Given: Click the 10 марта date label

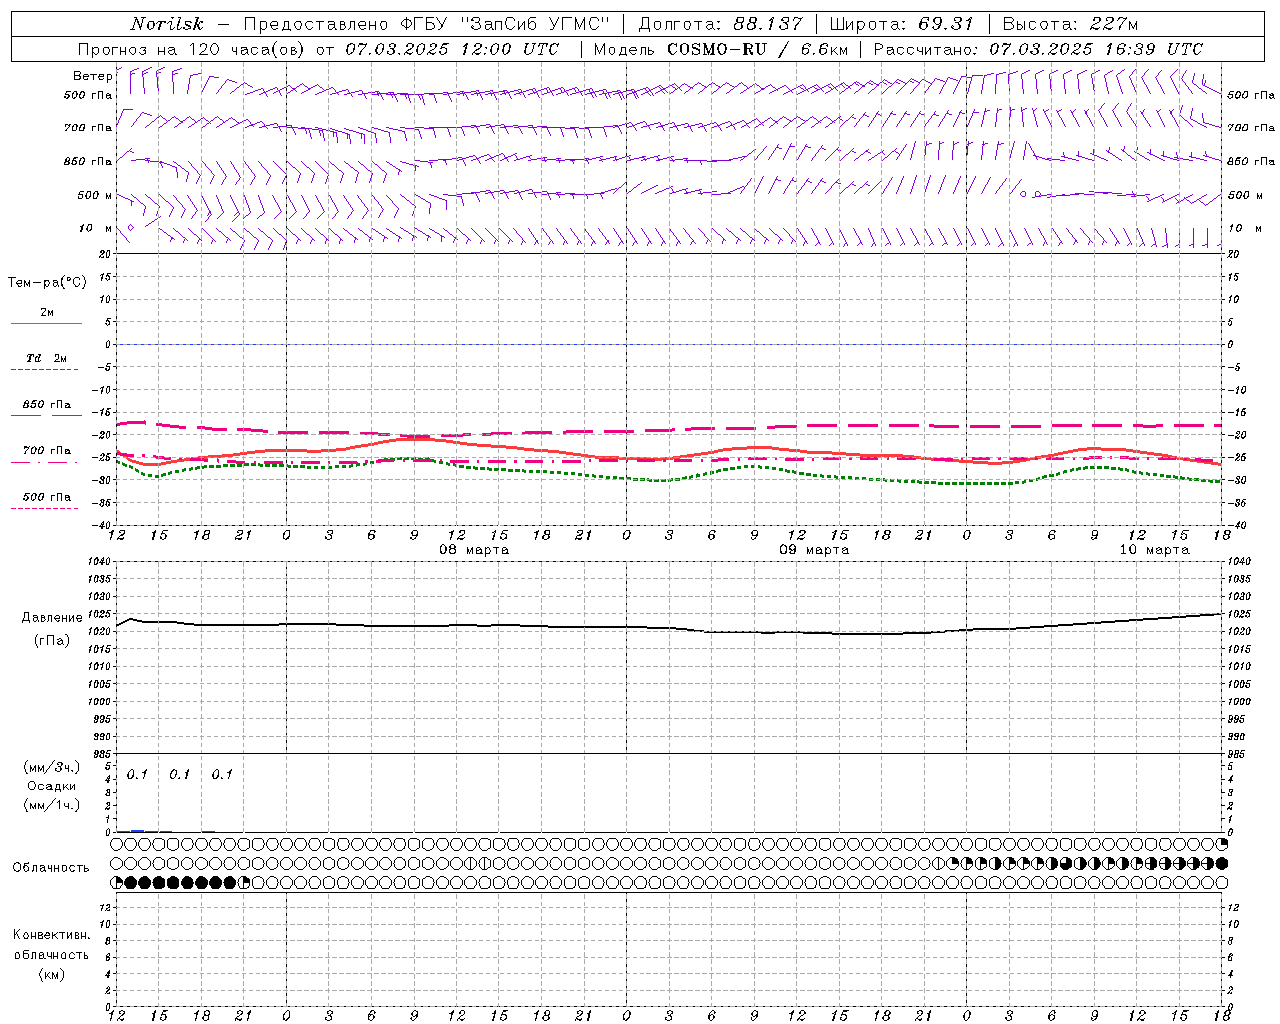Looking at the screenshot, I should pyautogui.click(x=1154, y=549).
